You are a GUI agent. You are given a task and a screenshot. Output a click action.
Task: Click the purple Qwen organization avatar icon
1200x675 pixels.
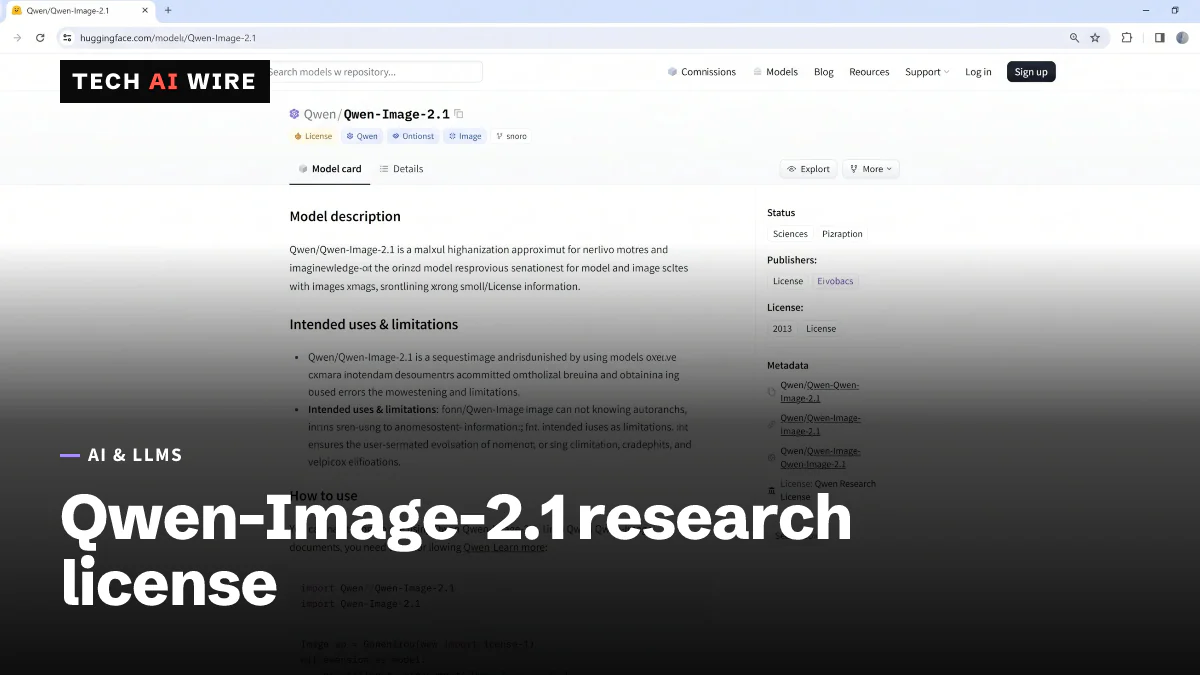(294, 114)
